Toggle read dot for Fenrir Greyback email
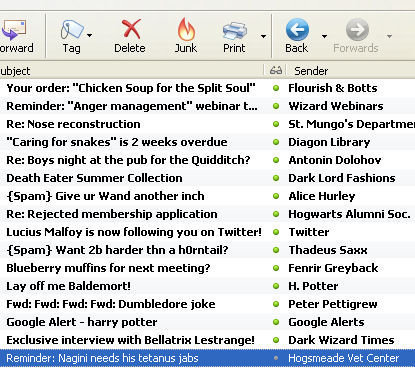Screen dimensions: 415x369 click(x=276, y=268)
